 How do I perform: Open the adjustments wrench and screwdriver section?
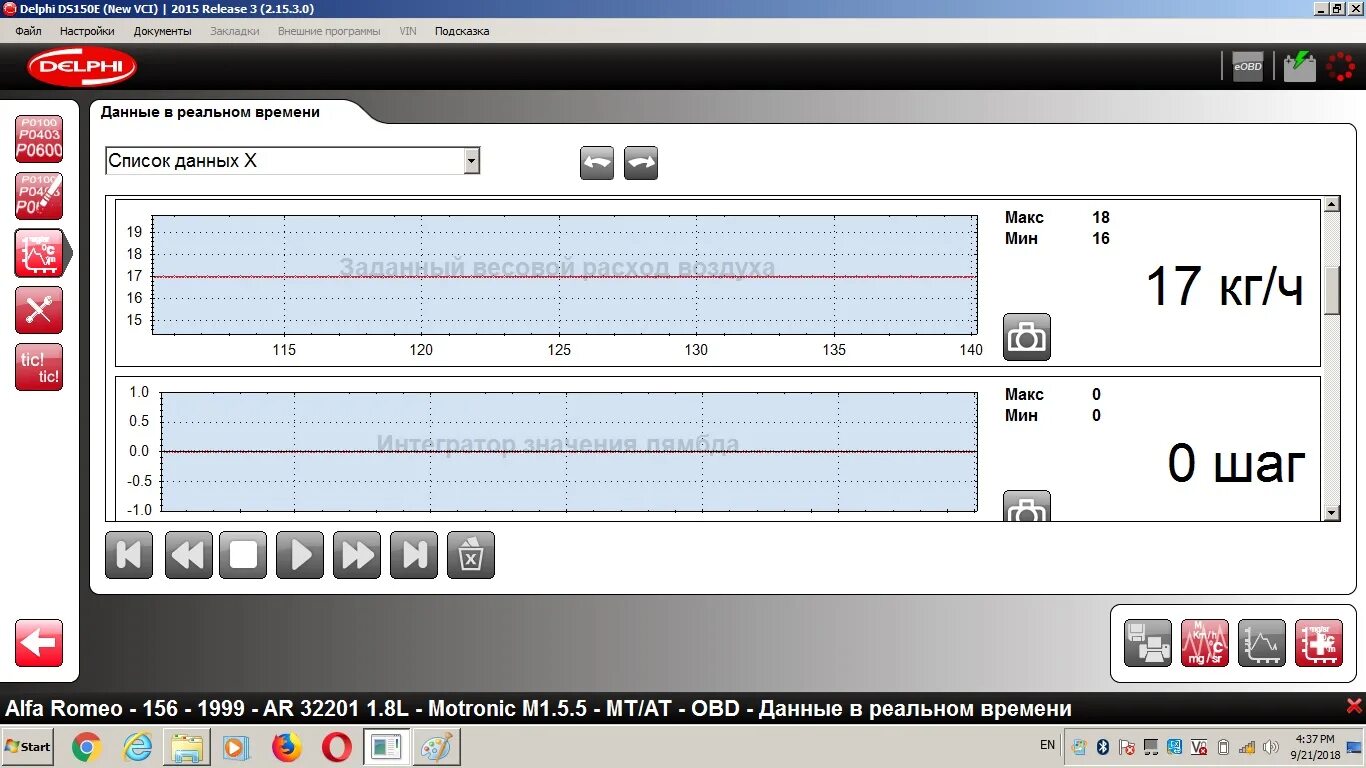pos(39,310)
